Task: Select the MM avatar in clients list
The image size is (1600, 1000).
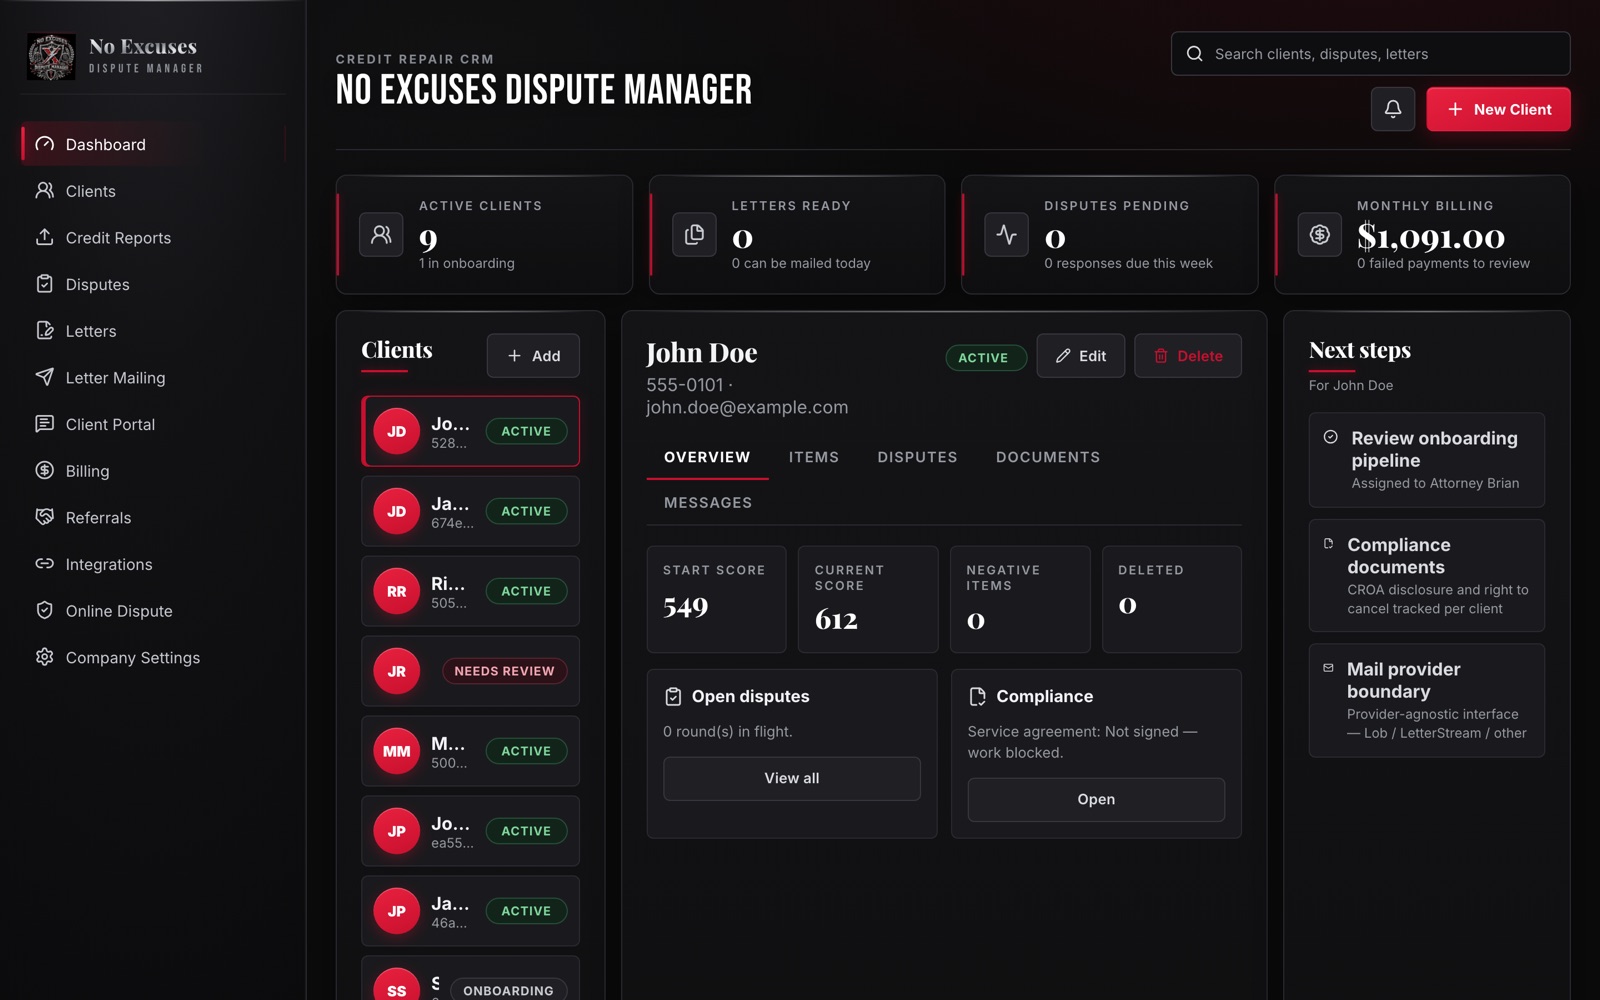Action: 397,751
